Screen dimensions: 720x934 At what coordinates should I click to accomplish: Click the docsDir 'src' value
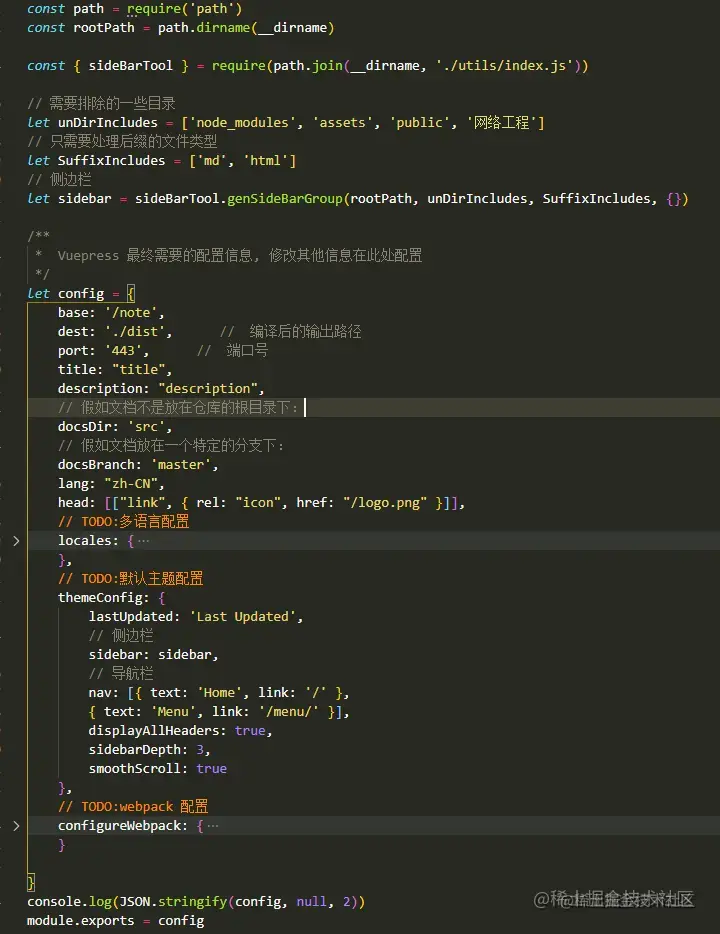click(x=146, y=427)
